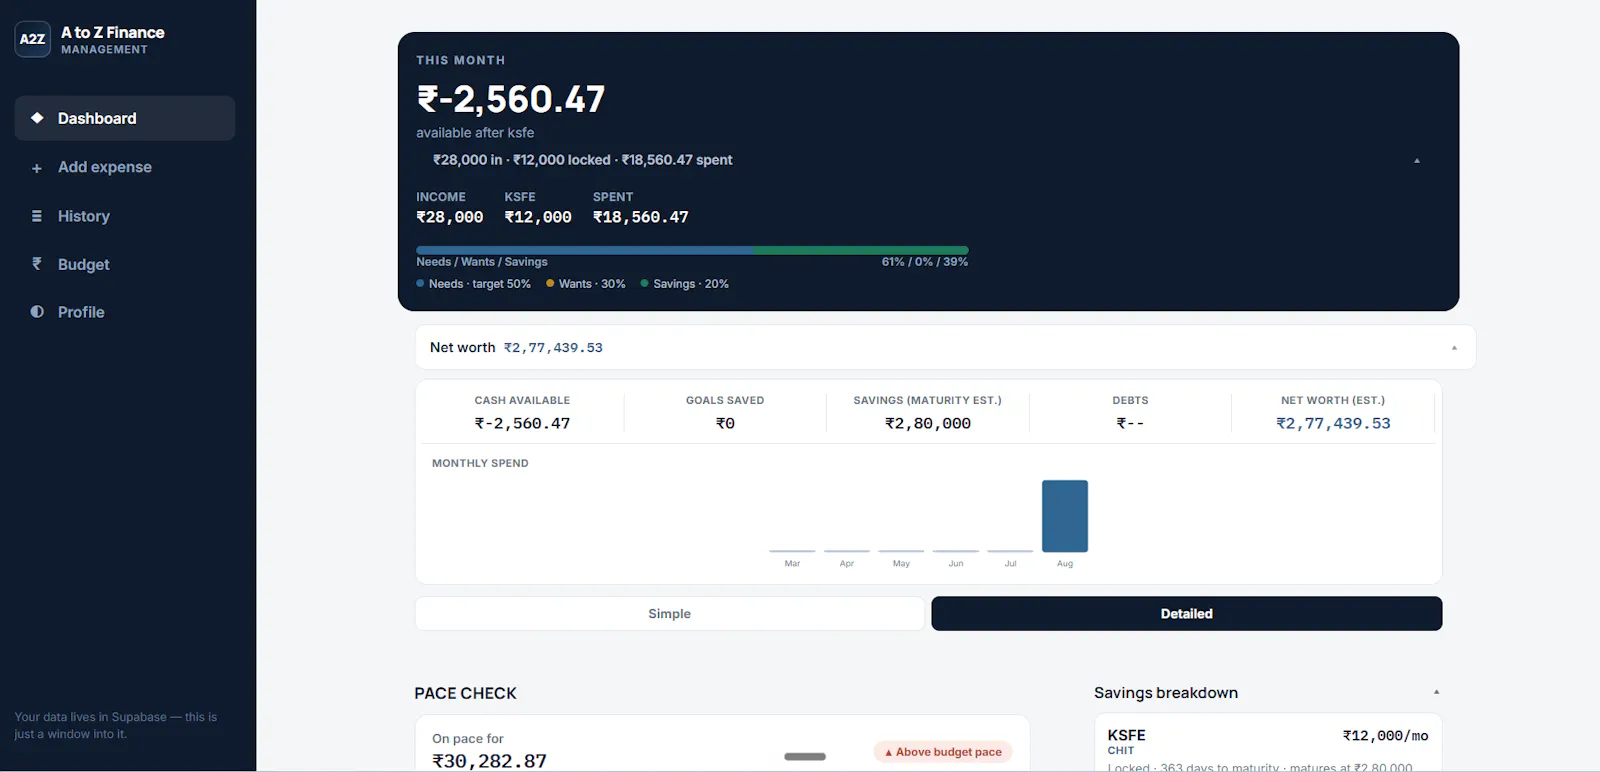Click the ₹28,000 in · ₹12,000 locked summary line
This screenshot has height=772, width=1600.
coord(582,160)
